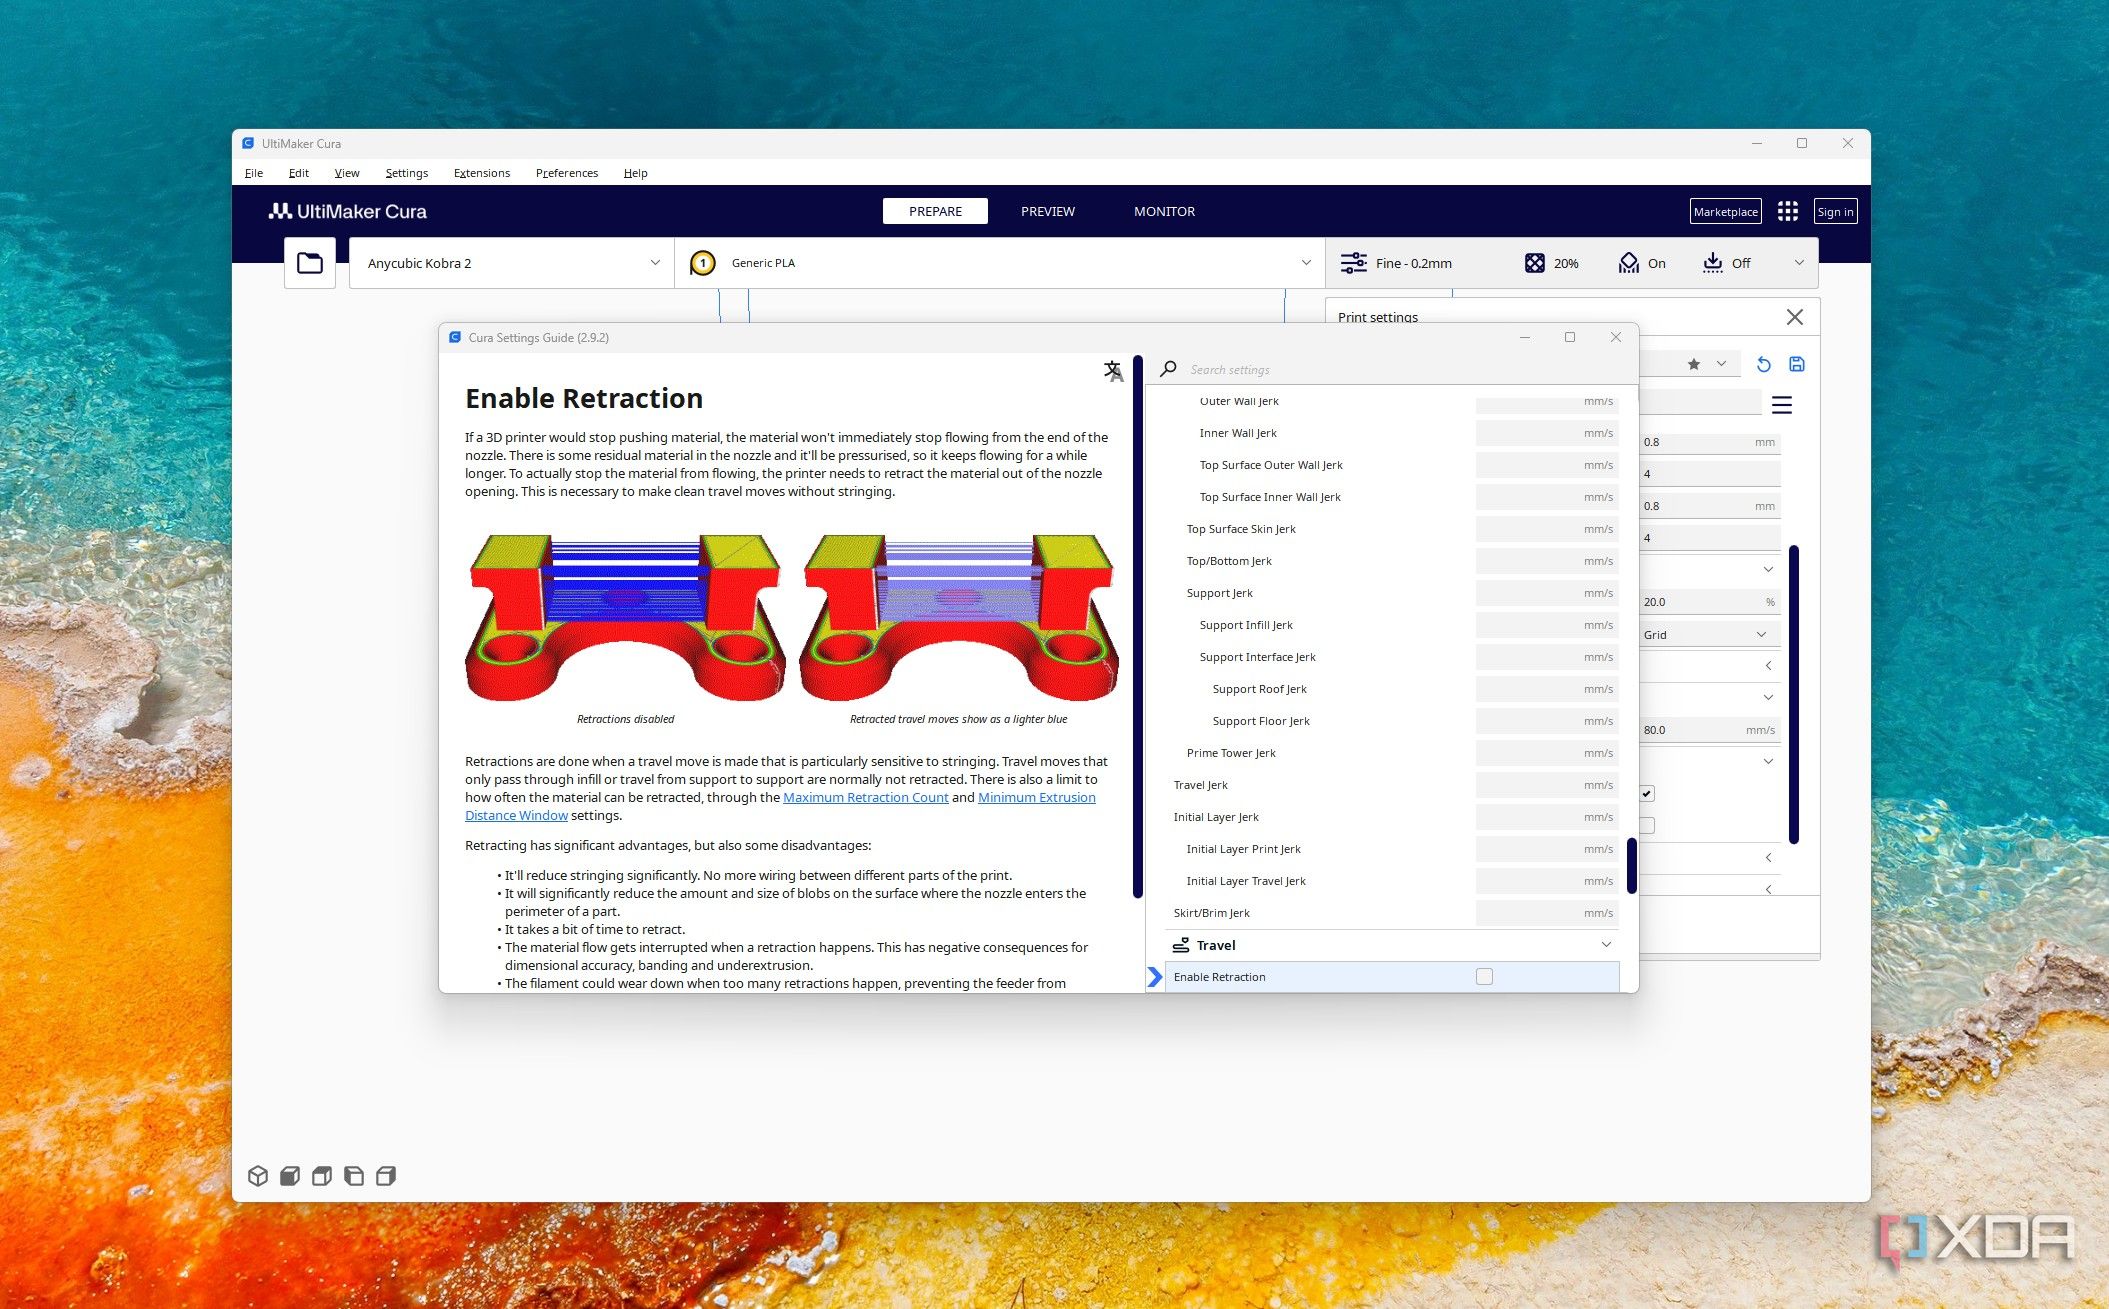This screenshot has width=2109, height=1309.
Task: Select the 3D perspective view cube icon
Action: (258, 1176)
